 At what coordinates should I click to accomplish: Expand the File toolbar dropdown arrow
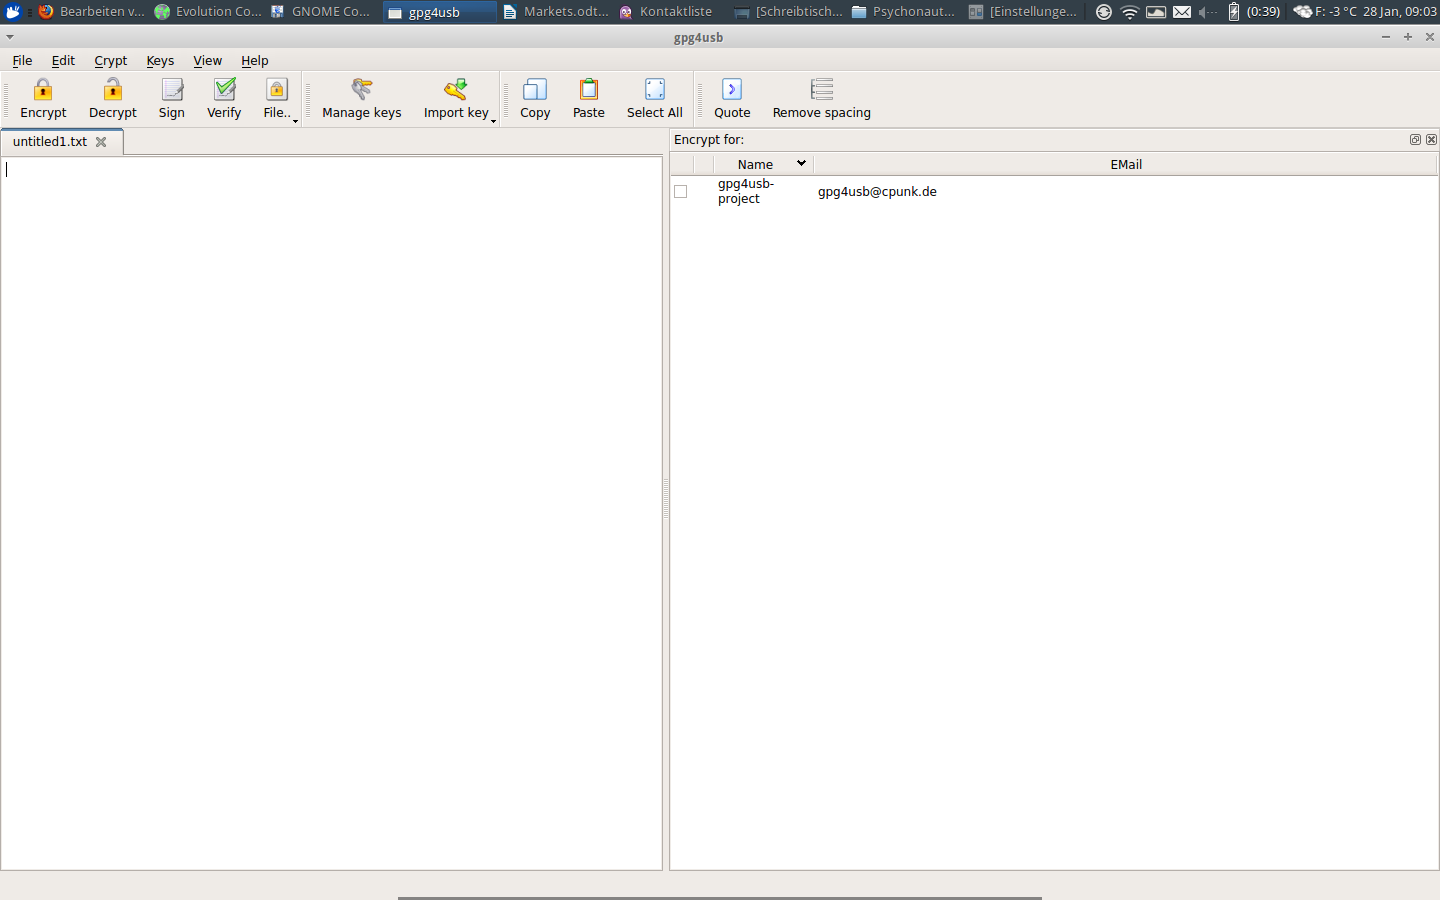click(295, 121)
